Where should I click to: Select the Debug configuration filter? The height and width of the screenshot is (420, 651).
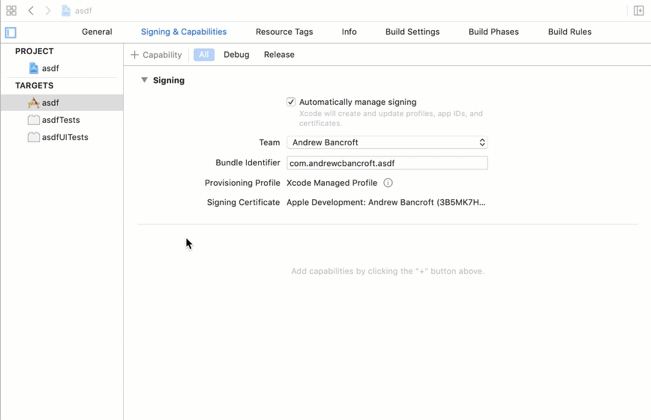236,55
